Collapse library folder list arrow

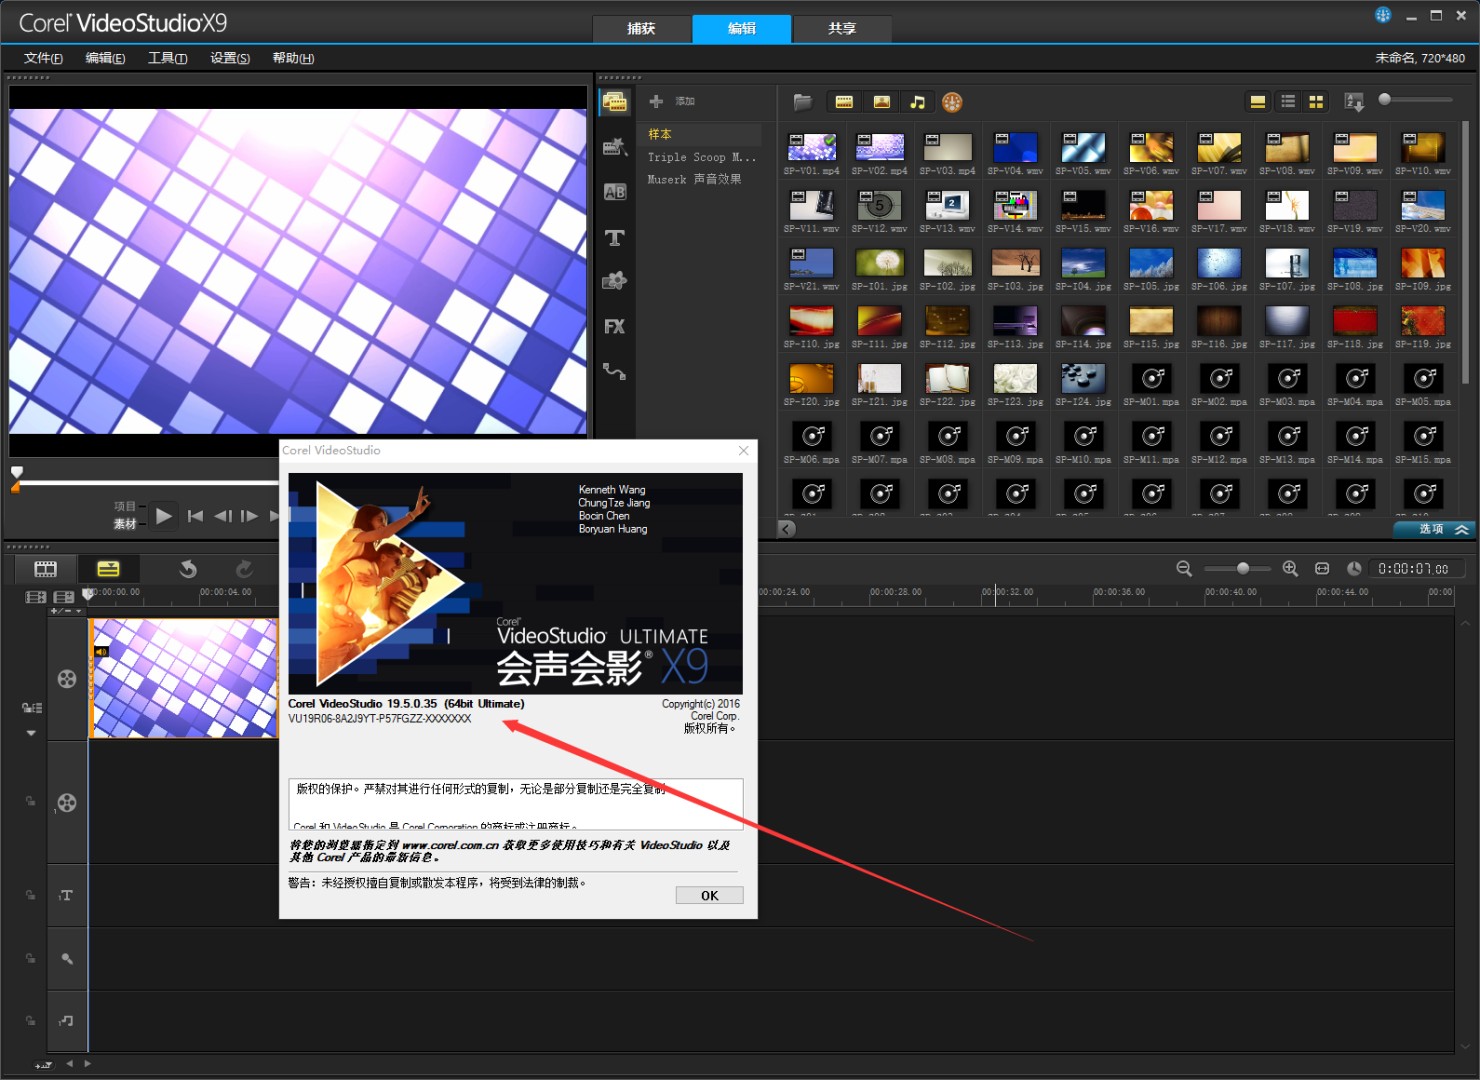click(787, 529)
